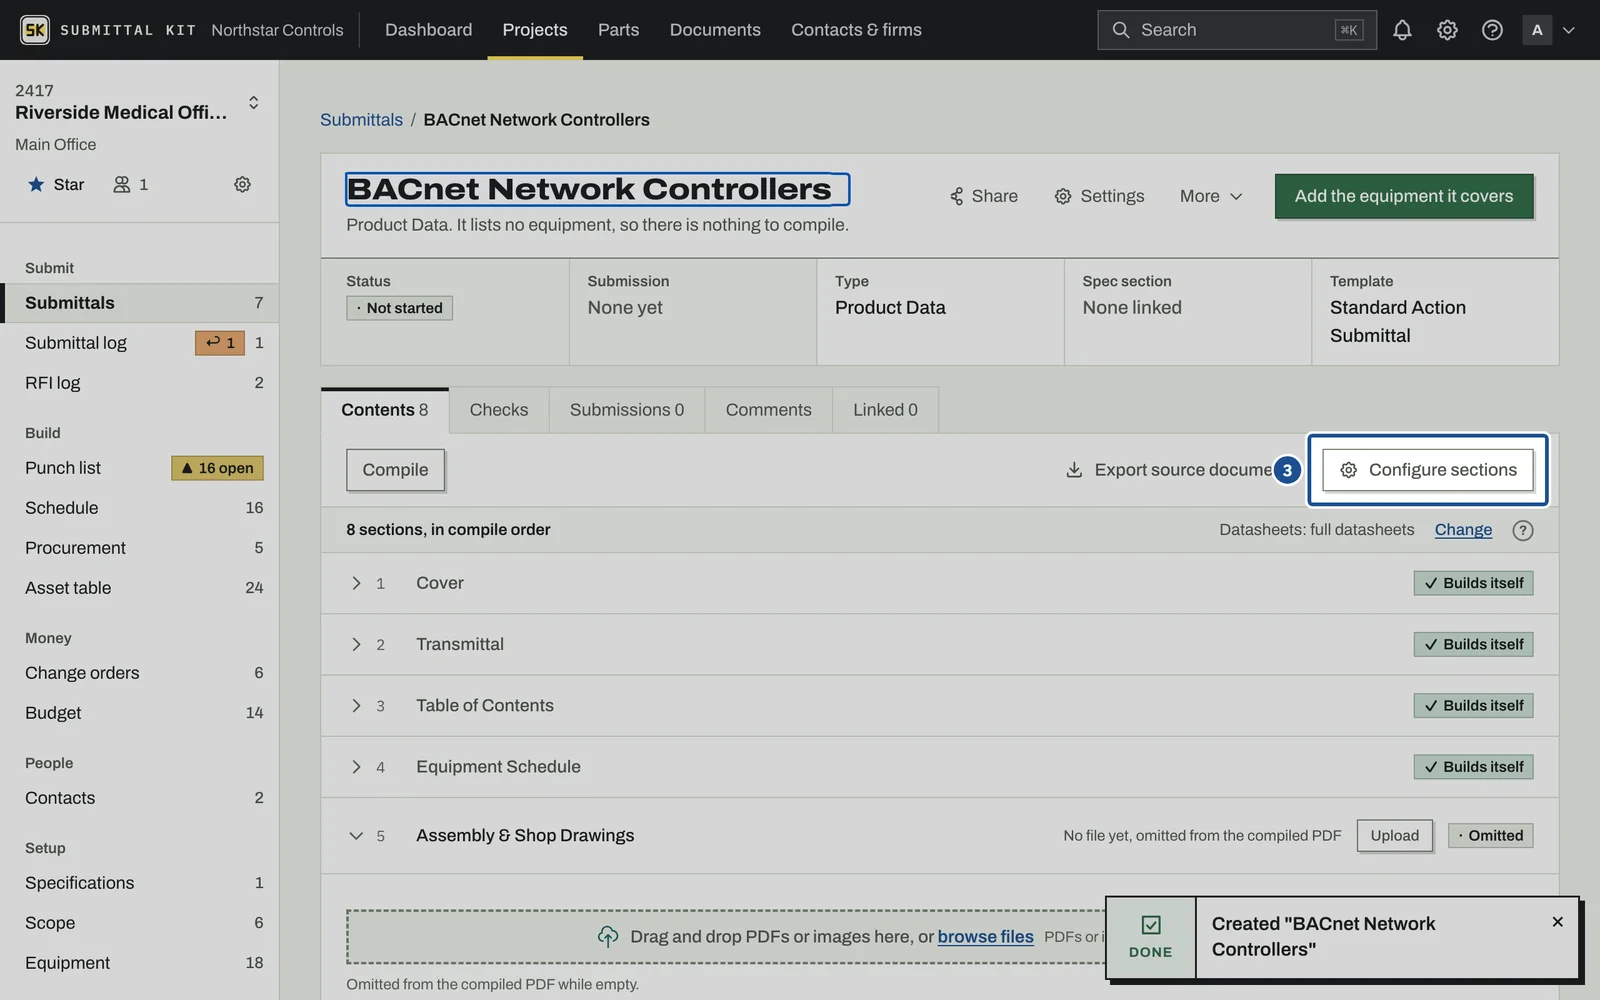Viewport: 1600px width, 1000px height.
Task: Open the notifications bell
Action: 1402,30
